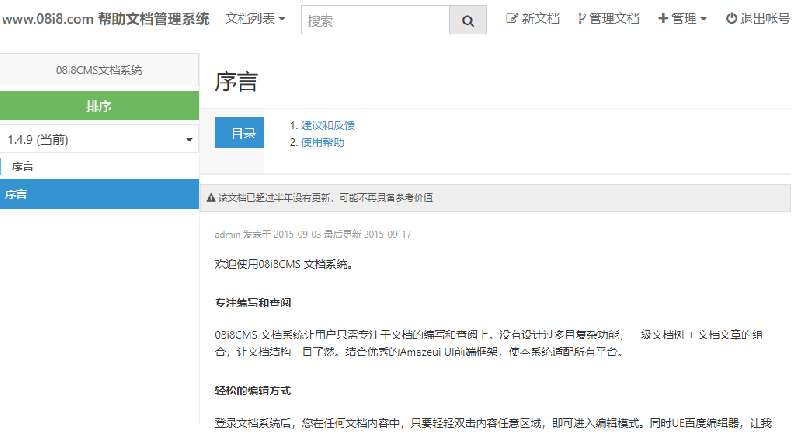This screenshot has width=800, height=436.
Task: Click the green 排序 button
Action: pos(99,106)
